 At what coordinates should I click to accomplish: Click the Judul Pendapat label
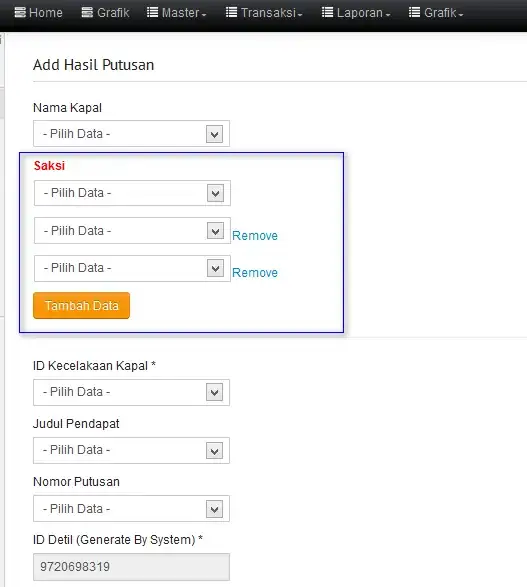(76, 424)
